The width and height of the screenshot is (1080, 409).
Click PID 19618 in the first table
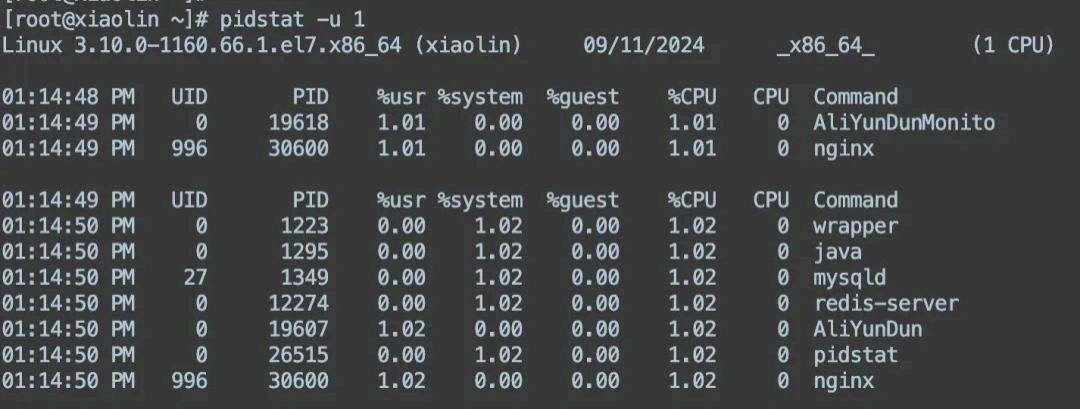coord(298,123)
